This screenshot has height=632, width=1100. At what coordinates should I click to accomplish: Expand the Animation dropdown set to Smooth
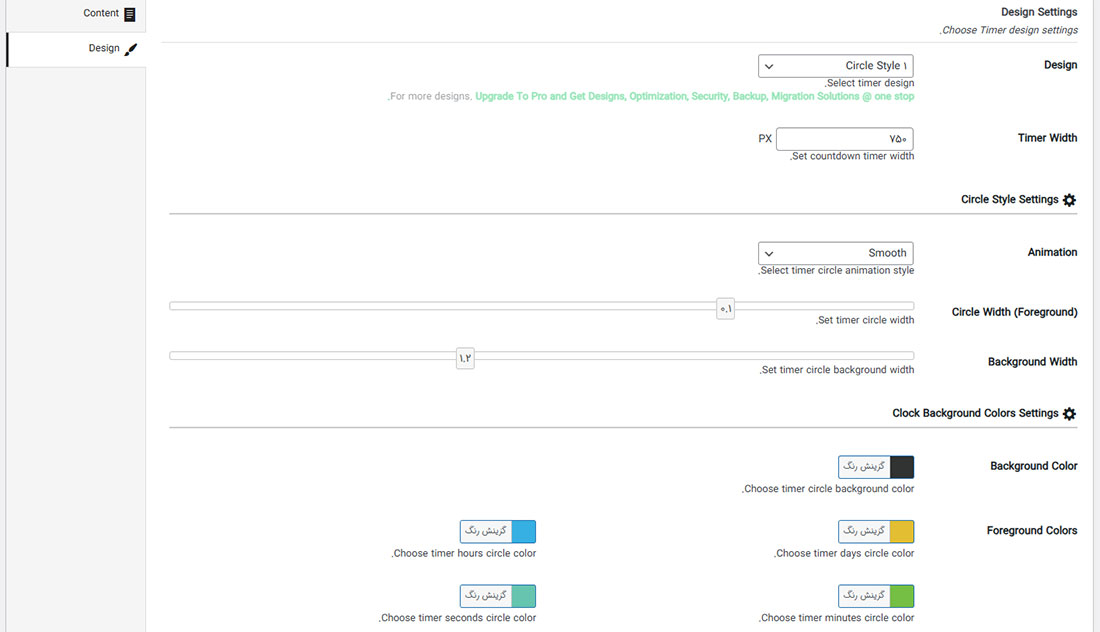[x=835, y=253]
